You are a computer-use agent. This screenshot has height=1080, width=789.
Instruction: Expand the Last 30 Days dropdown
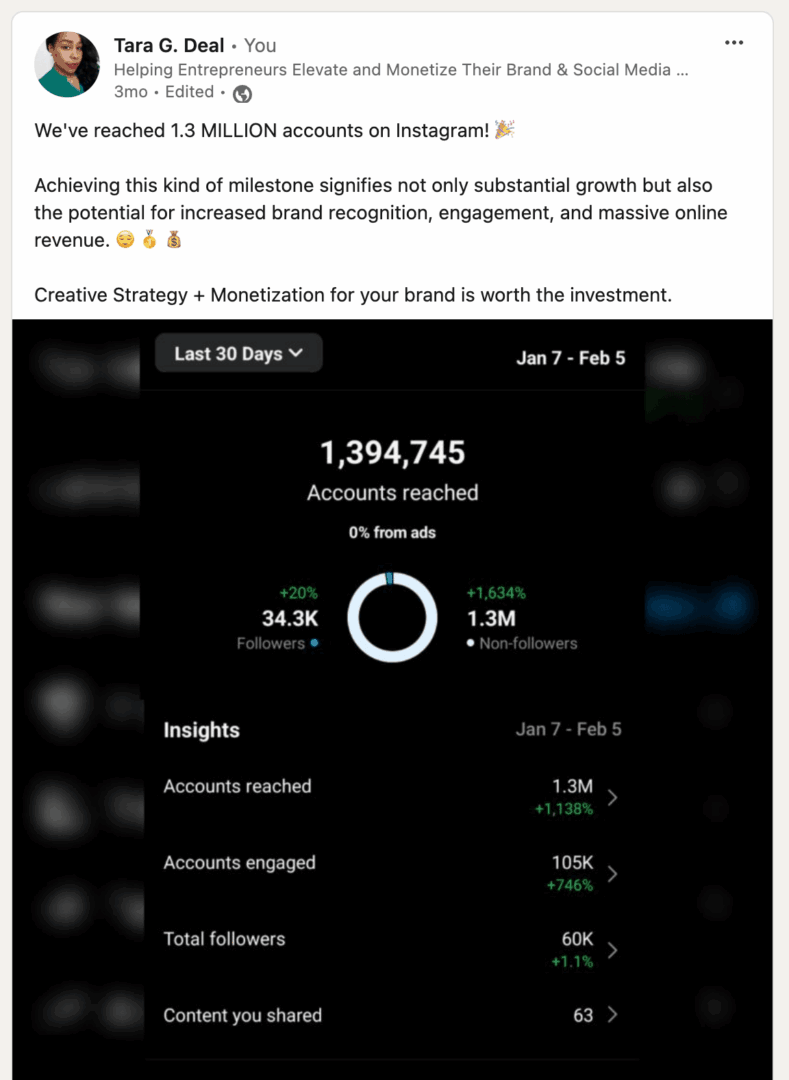[x=239, y=353]
